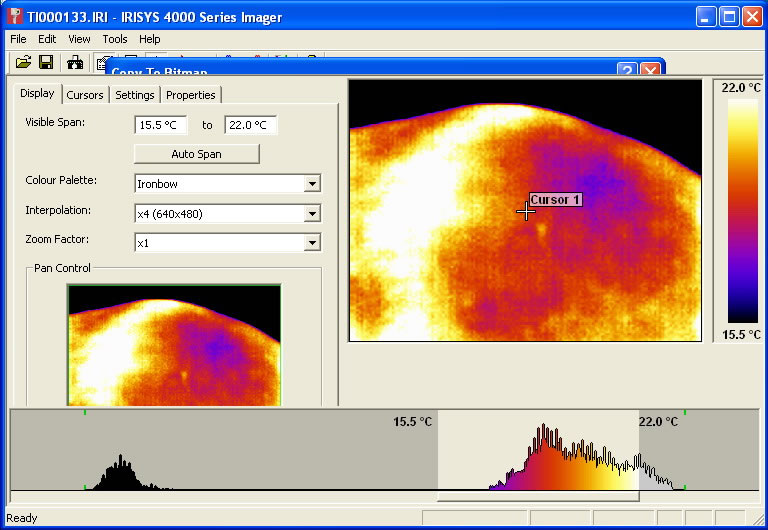768x530 pixels.
Task: Click the histogram span slider bar
Action: [538, 495]
